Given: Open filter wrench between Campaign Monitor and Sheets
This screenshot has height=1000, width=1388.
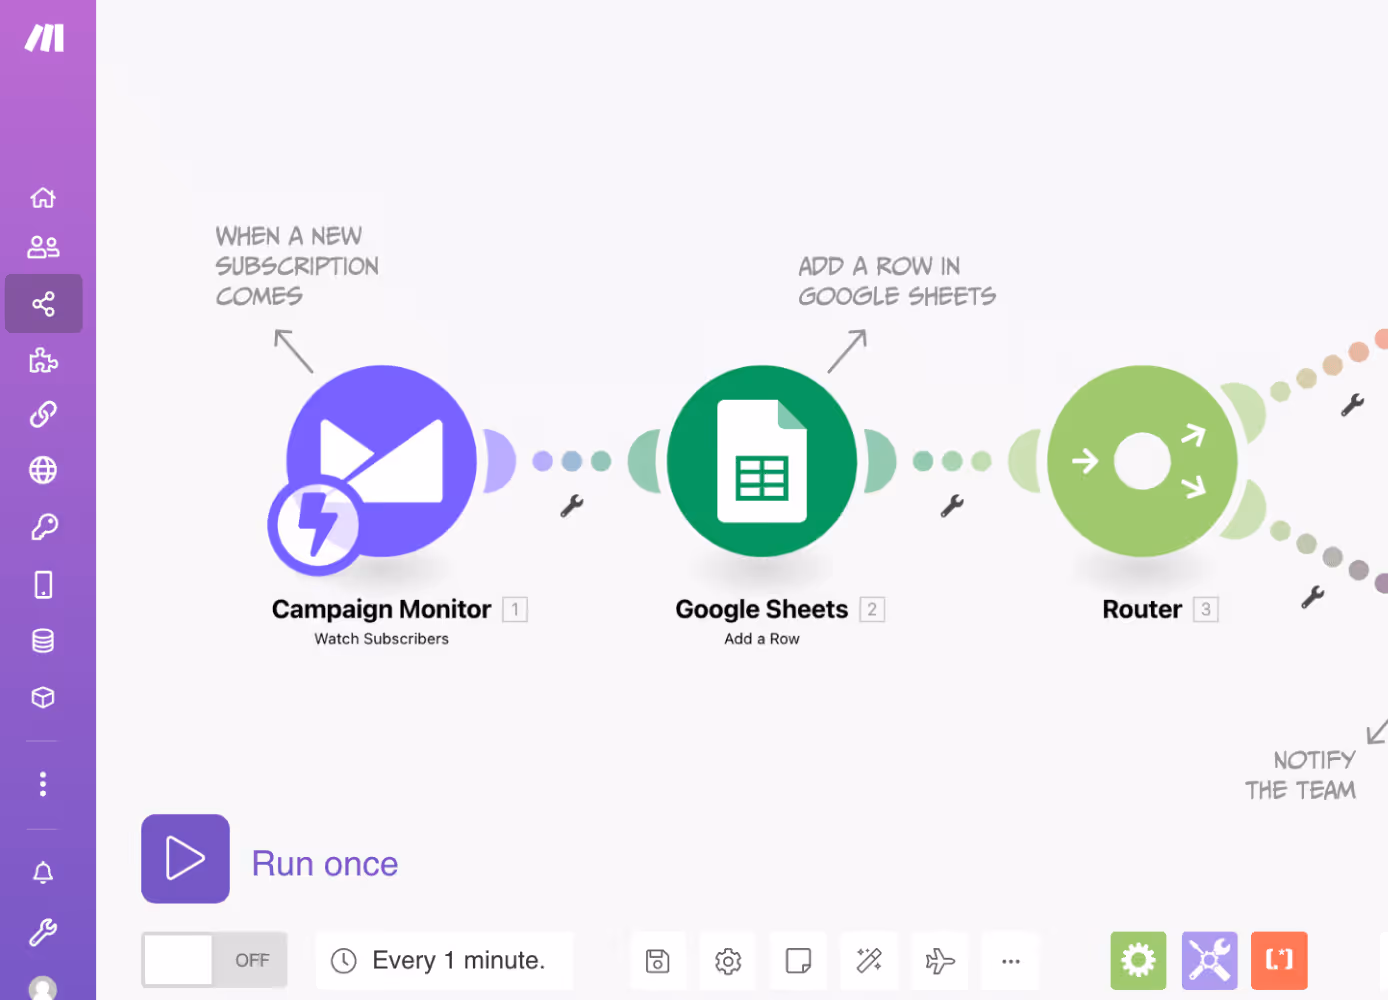Looking at the screenshot, I should tap(572, 506).
